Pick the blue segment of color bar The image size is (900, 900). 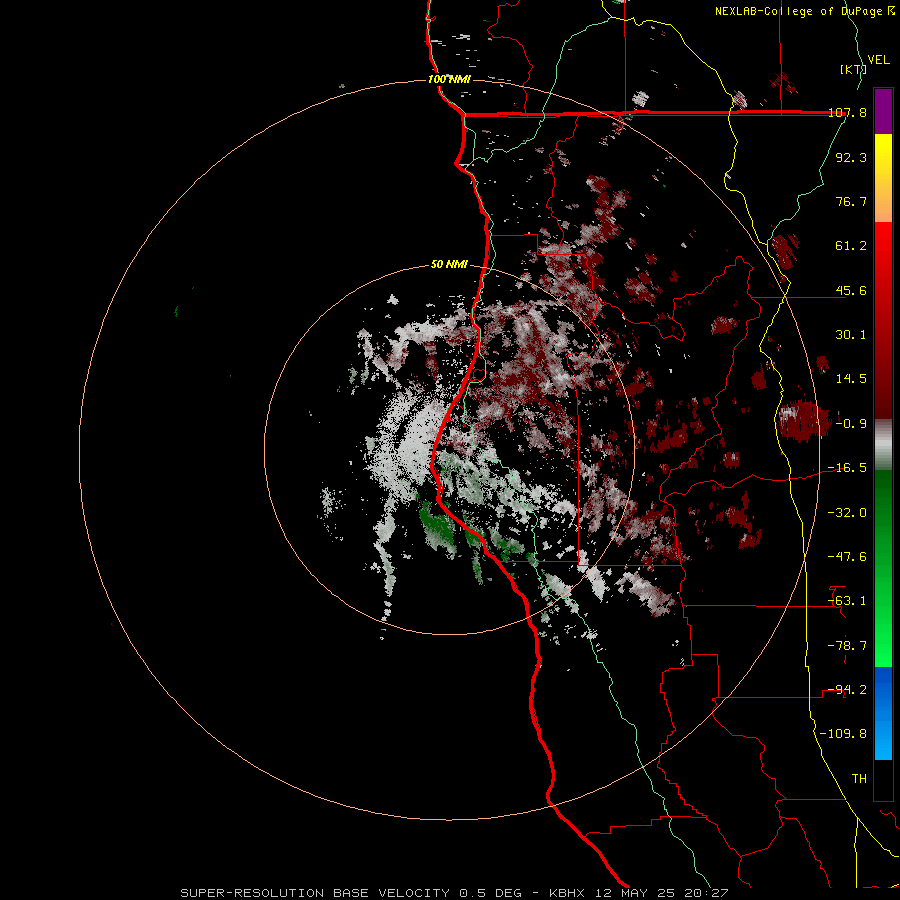(883, 713)
